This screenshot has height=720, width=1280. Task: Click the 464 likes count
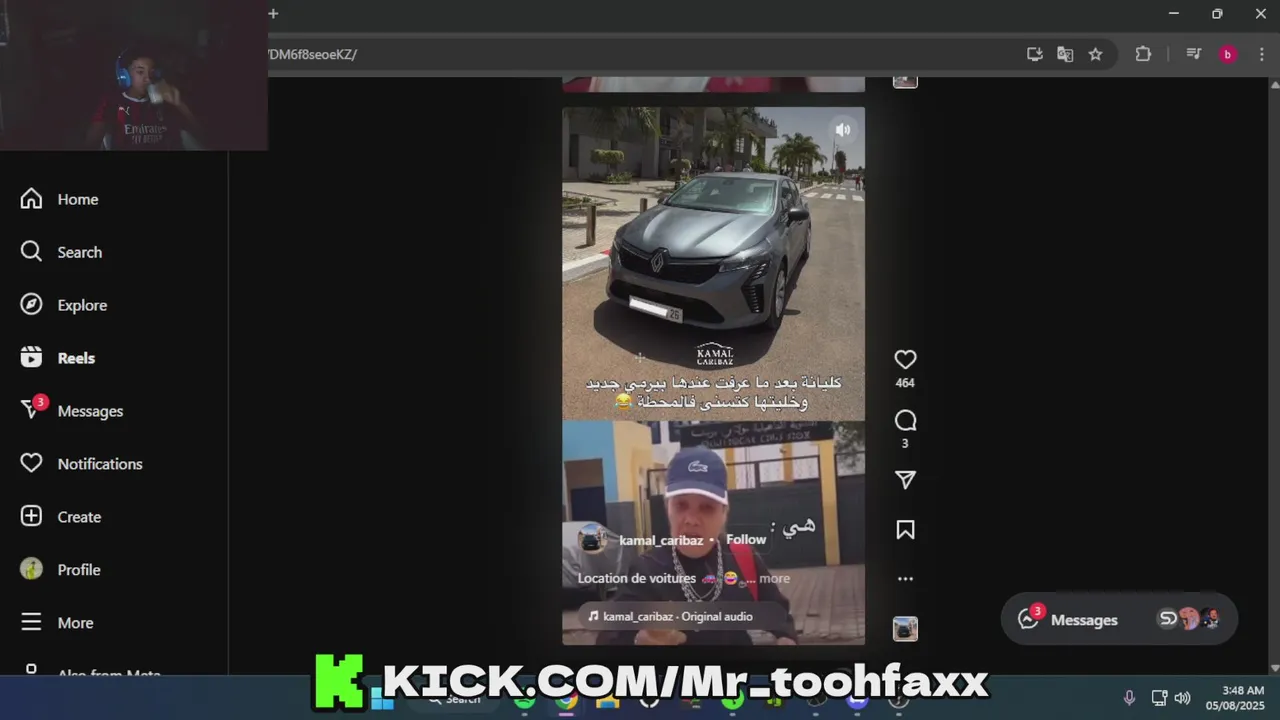click(x=905, y=383)
